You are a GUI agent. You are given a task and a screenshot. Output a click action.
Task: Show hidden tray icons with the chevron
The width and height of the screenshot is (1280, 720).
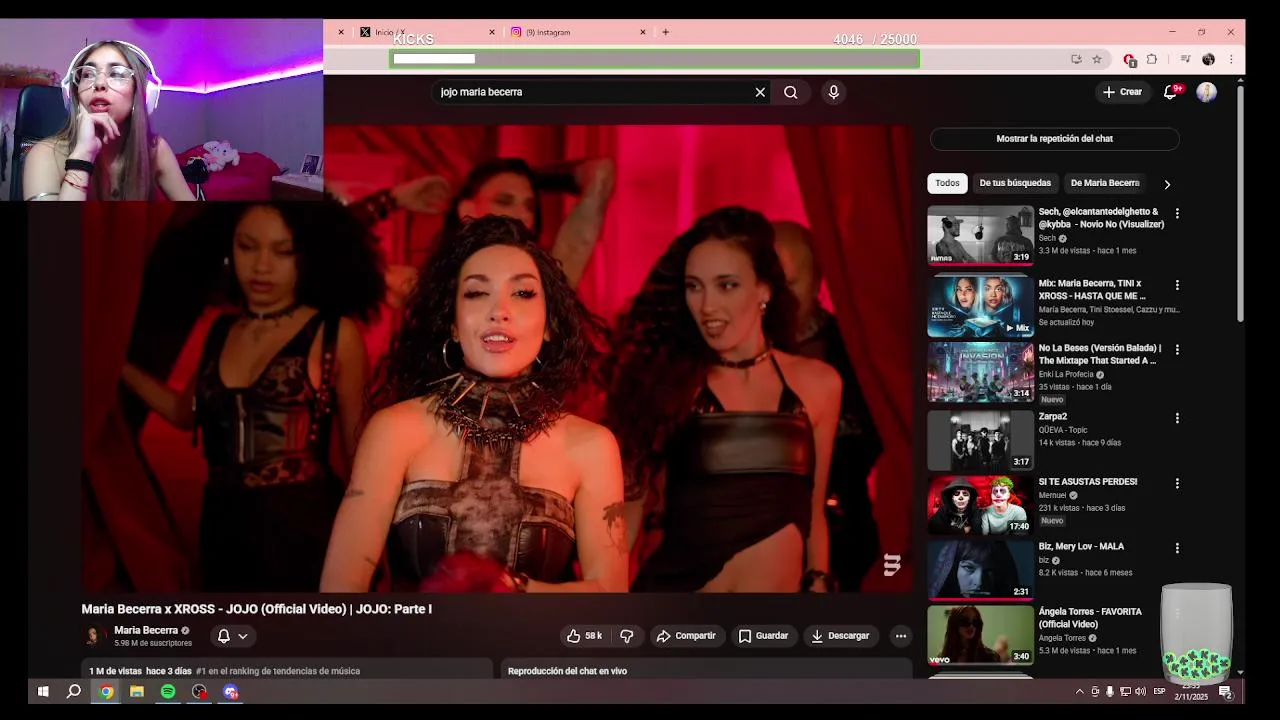1079,692
